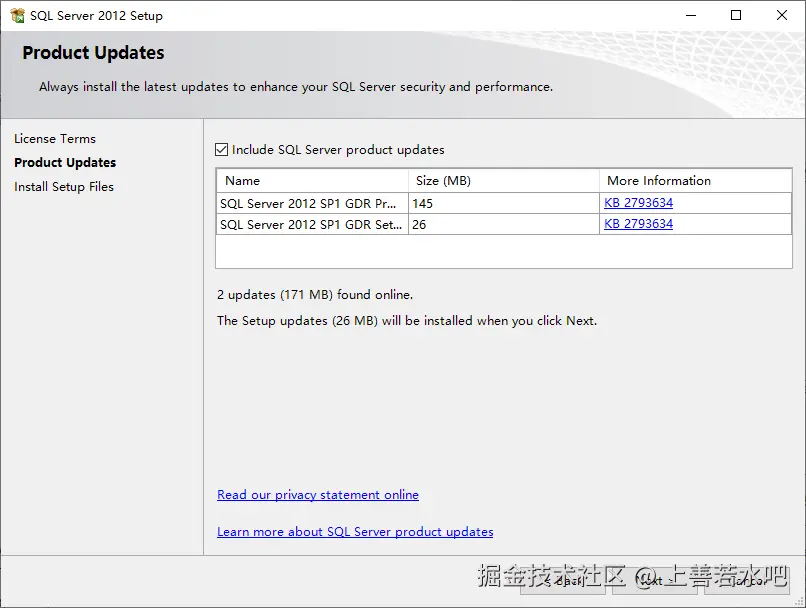This screenshot has height=608, width=806.
Task: Click the SQL Server Setup title bar icon
Action: click(x=17, y=15)
